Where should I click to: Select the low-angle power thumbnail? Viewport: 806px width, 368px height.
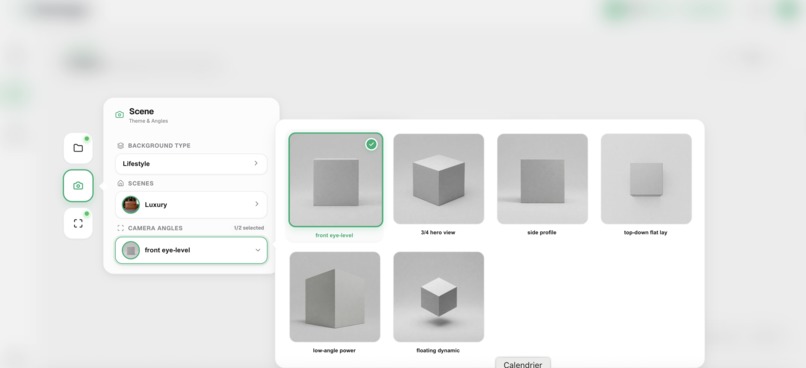click(335, 297)
